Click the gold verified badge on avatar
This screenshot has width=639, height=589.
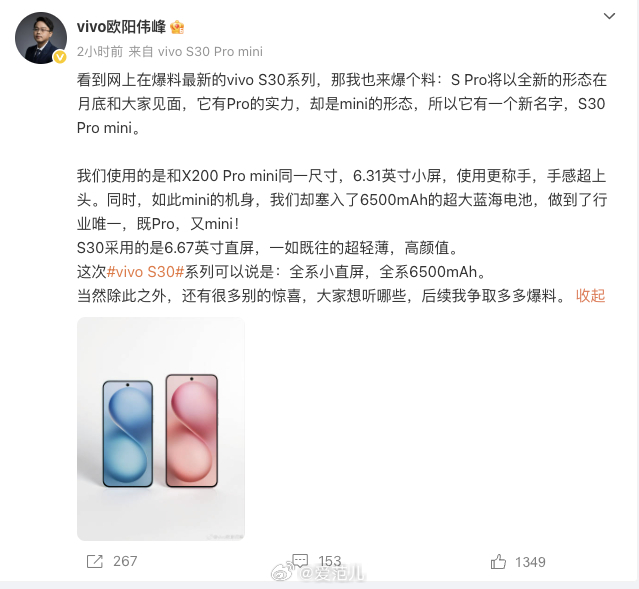[60, 57]
